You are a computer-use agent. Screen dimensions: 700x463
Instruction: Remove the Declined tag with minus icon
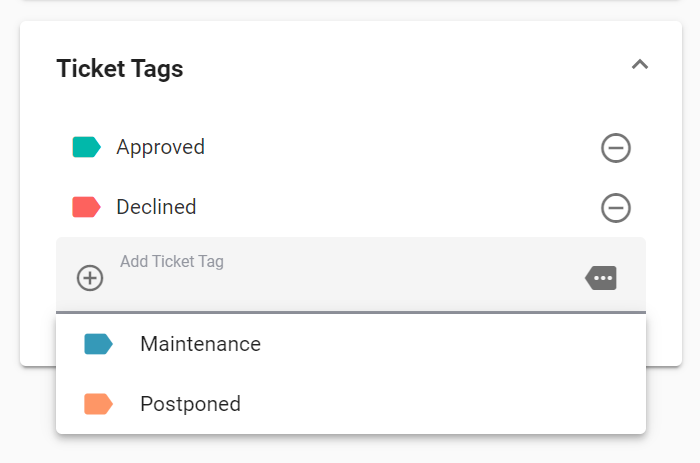(616, 208)
